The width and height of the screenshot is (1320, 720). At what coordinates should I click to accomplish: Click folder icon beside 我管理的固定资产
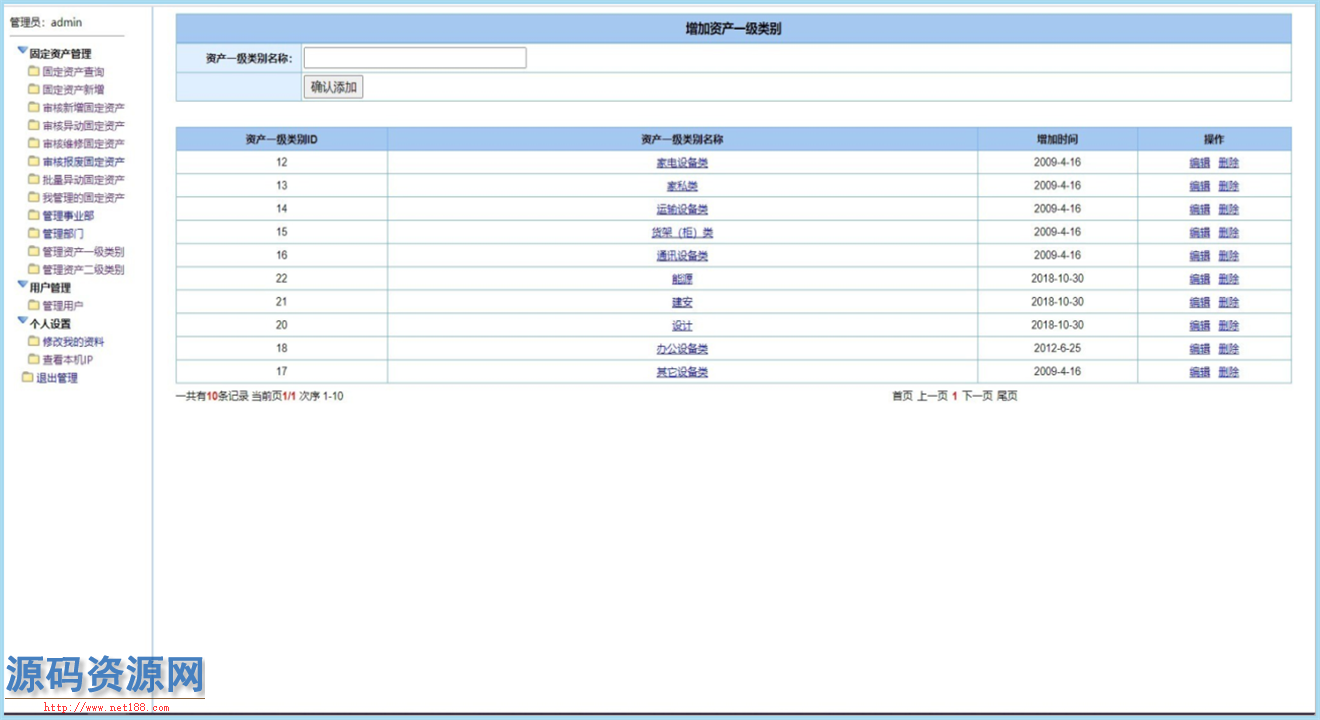[x=34, y=197]
